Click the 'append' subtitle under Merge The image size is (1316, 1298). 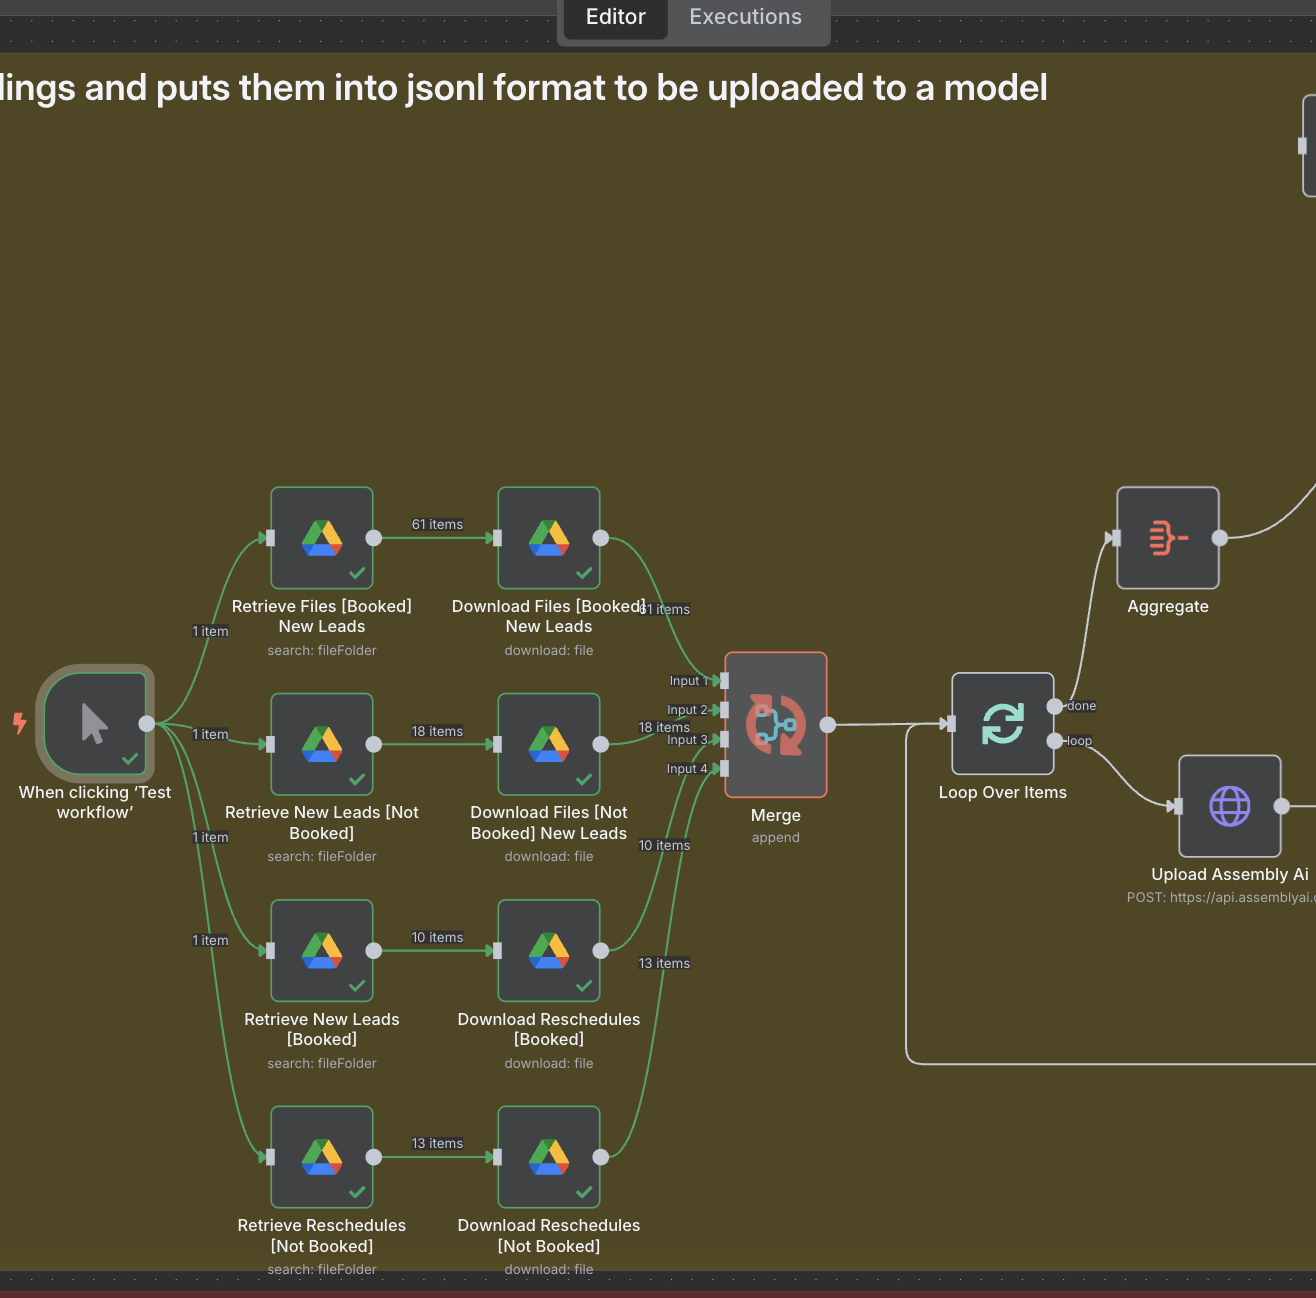click(776, 837)
